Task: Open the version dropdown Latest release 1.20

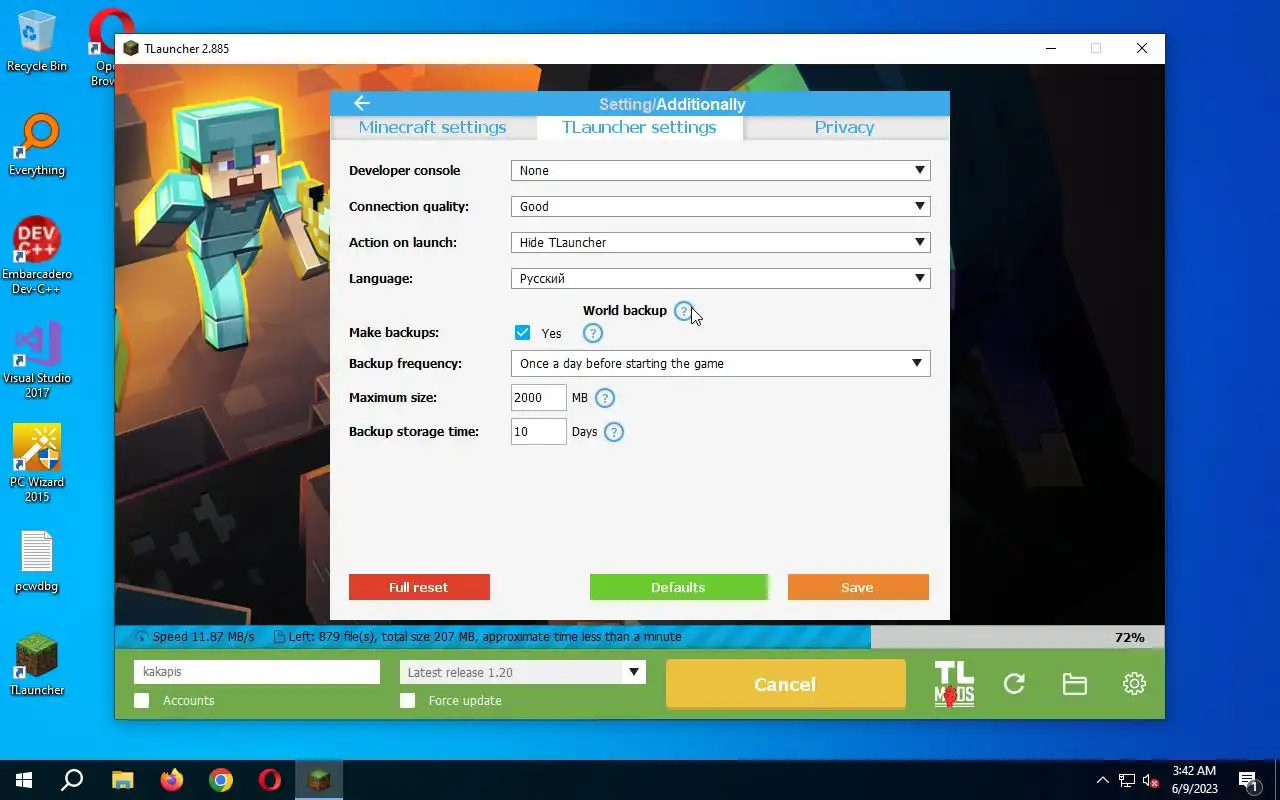Action: tap(523, 672)
